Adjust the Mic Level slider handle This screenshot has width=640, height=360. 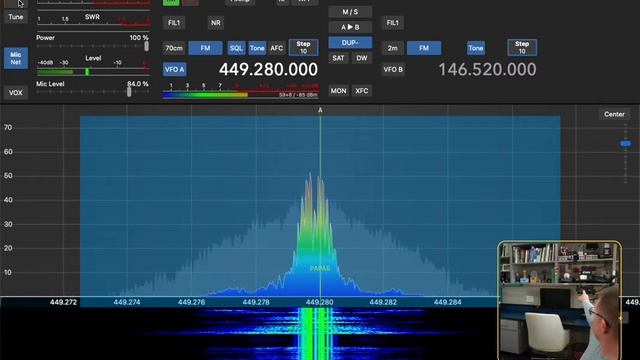[x=129, y=92]
